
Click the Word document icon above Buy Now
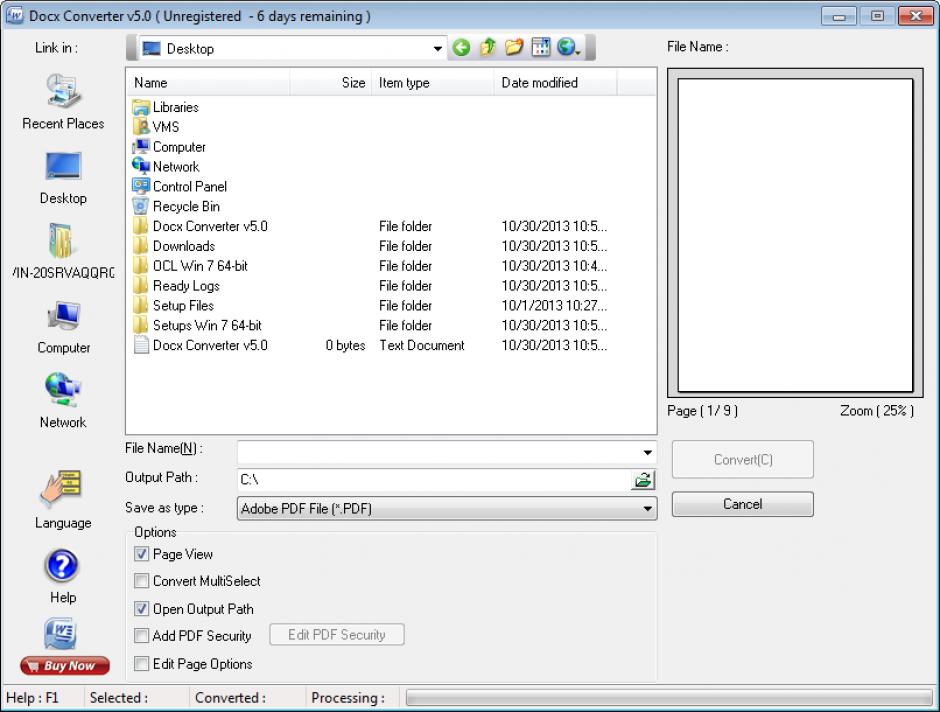click(x=60, y=635)
